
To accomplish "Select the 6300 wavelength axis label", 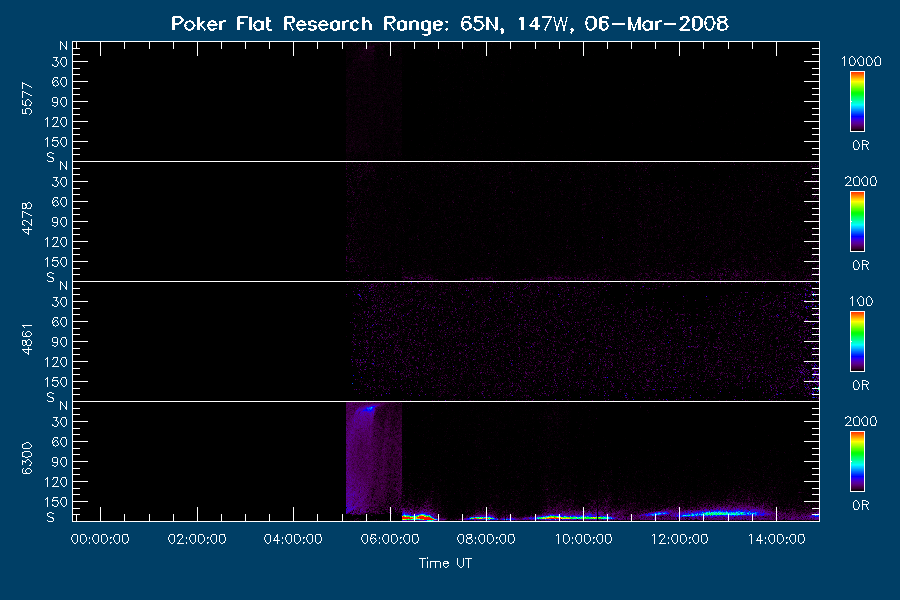I will [27, 458].
